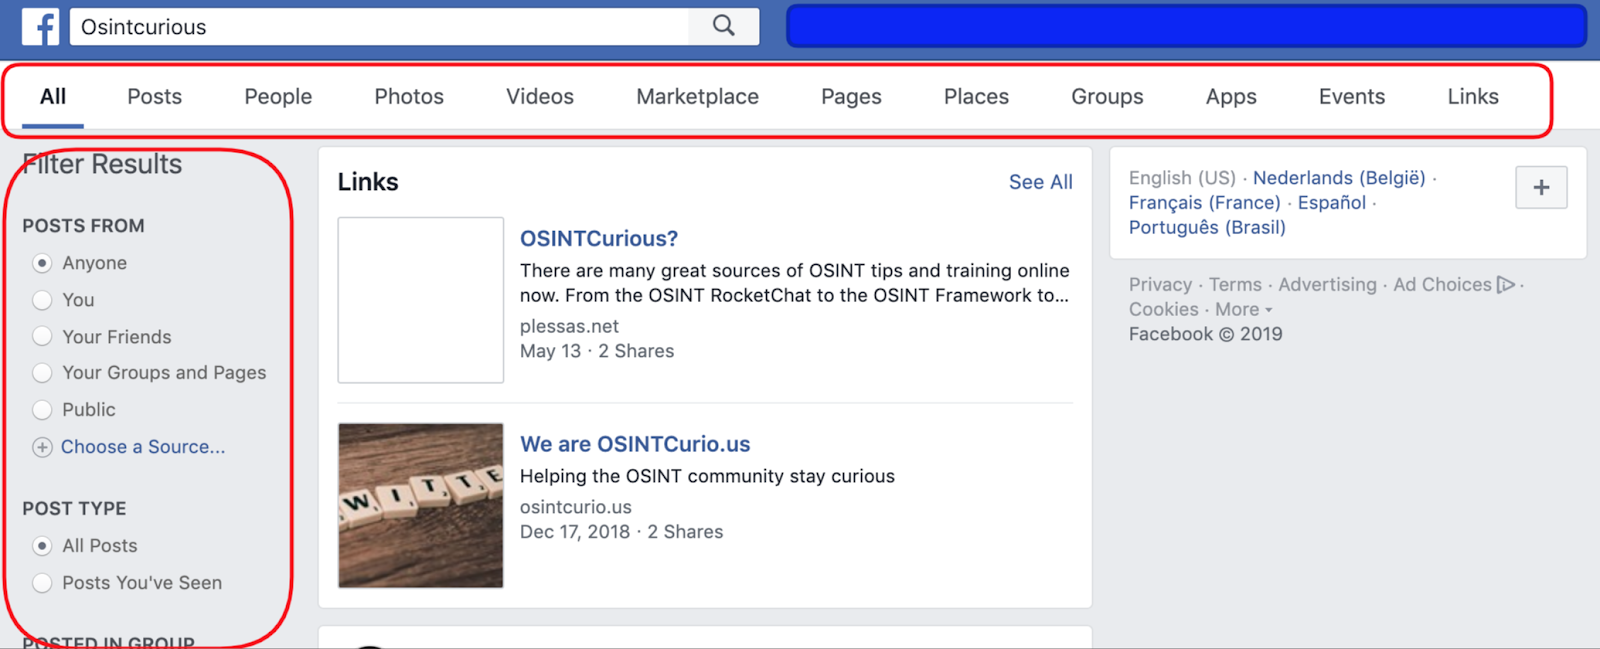Switch language to Português (Brasil)

pos(1207,228)
